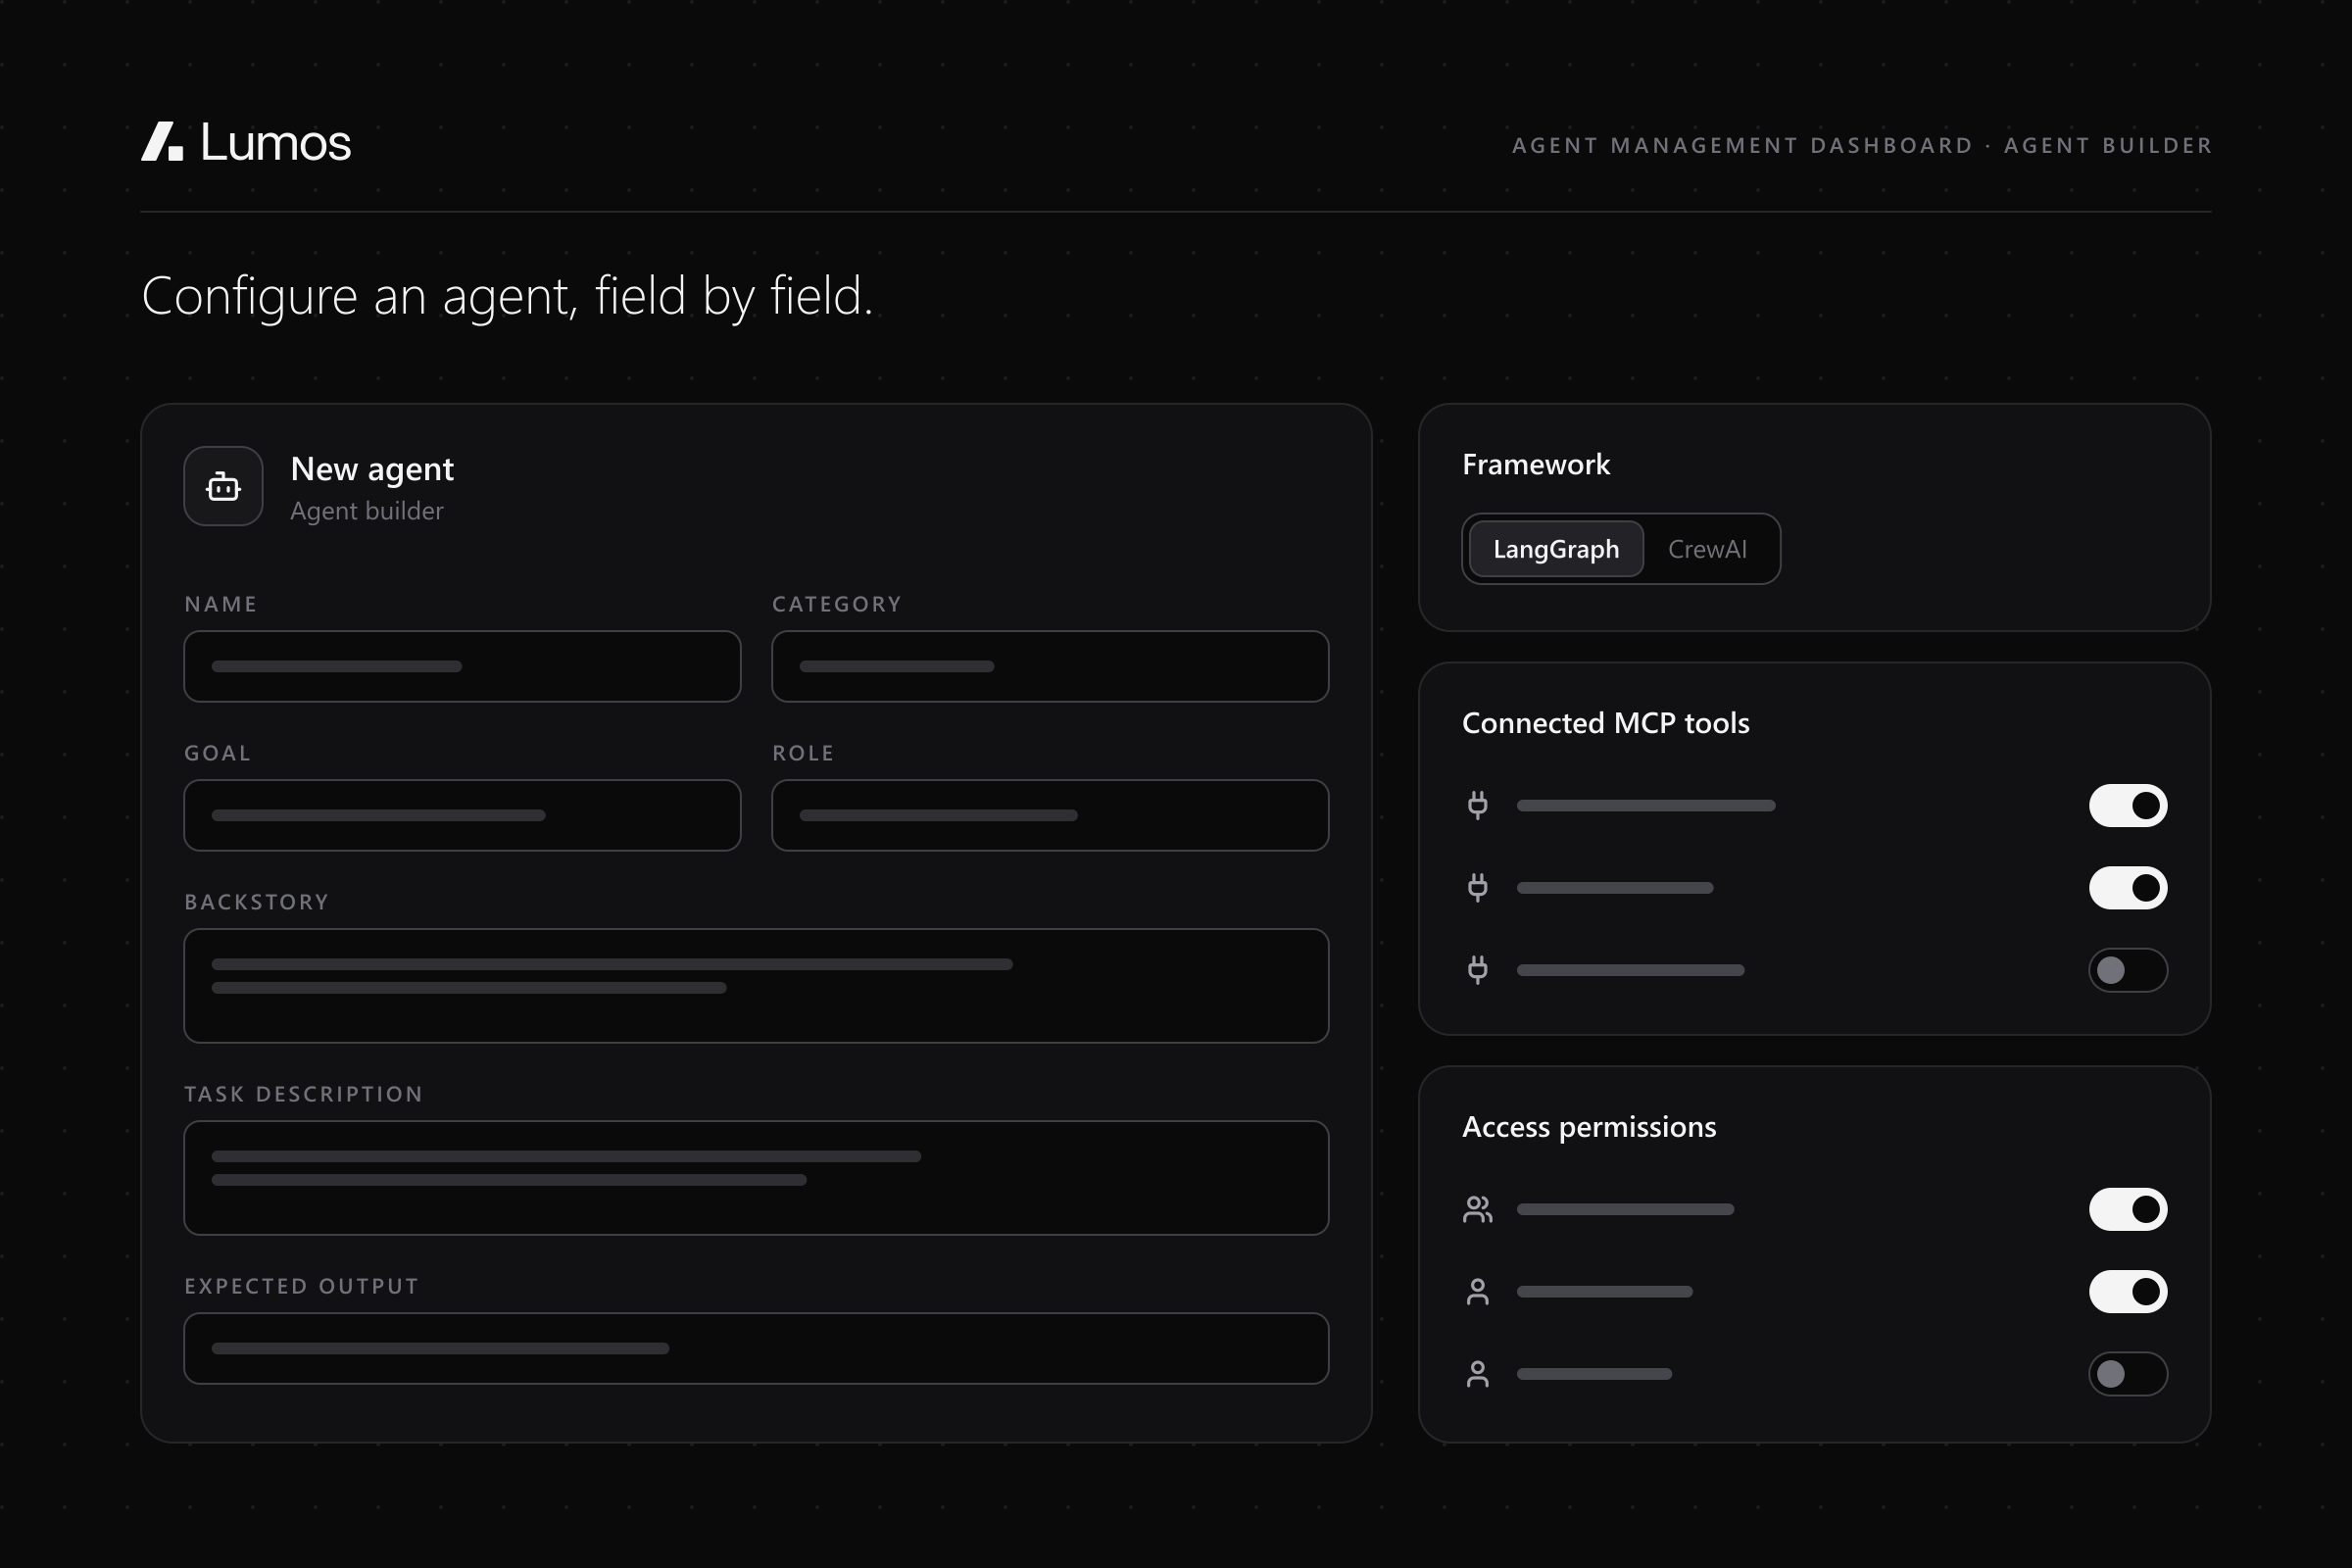Click the New agent title
This screenshot has width=2352, height=1568.
pyautogui.click(x=372, y=469)
